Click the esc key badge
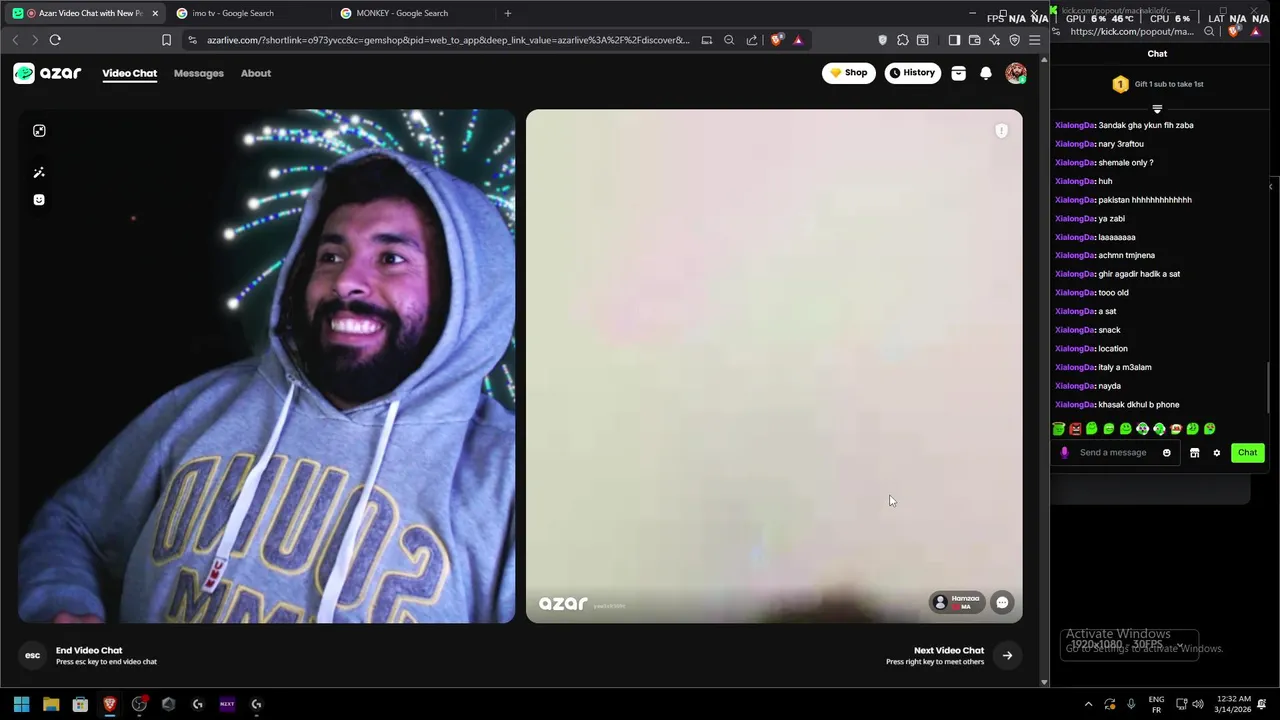 point(33,656)
